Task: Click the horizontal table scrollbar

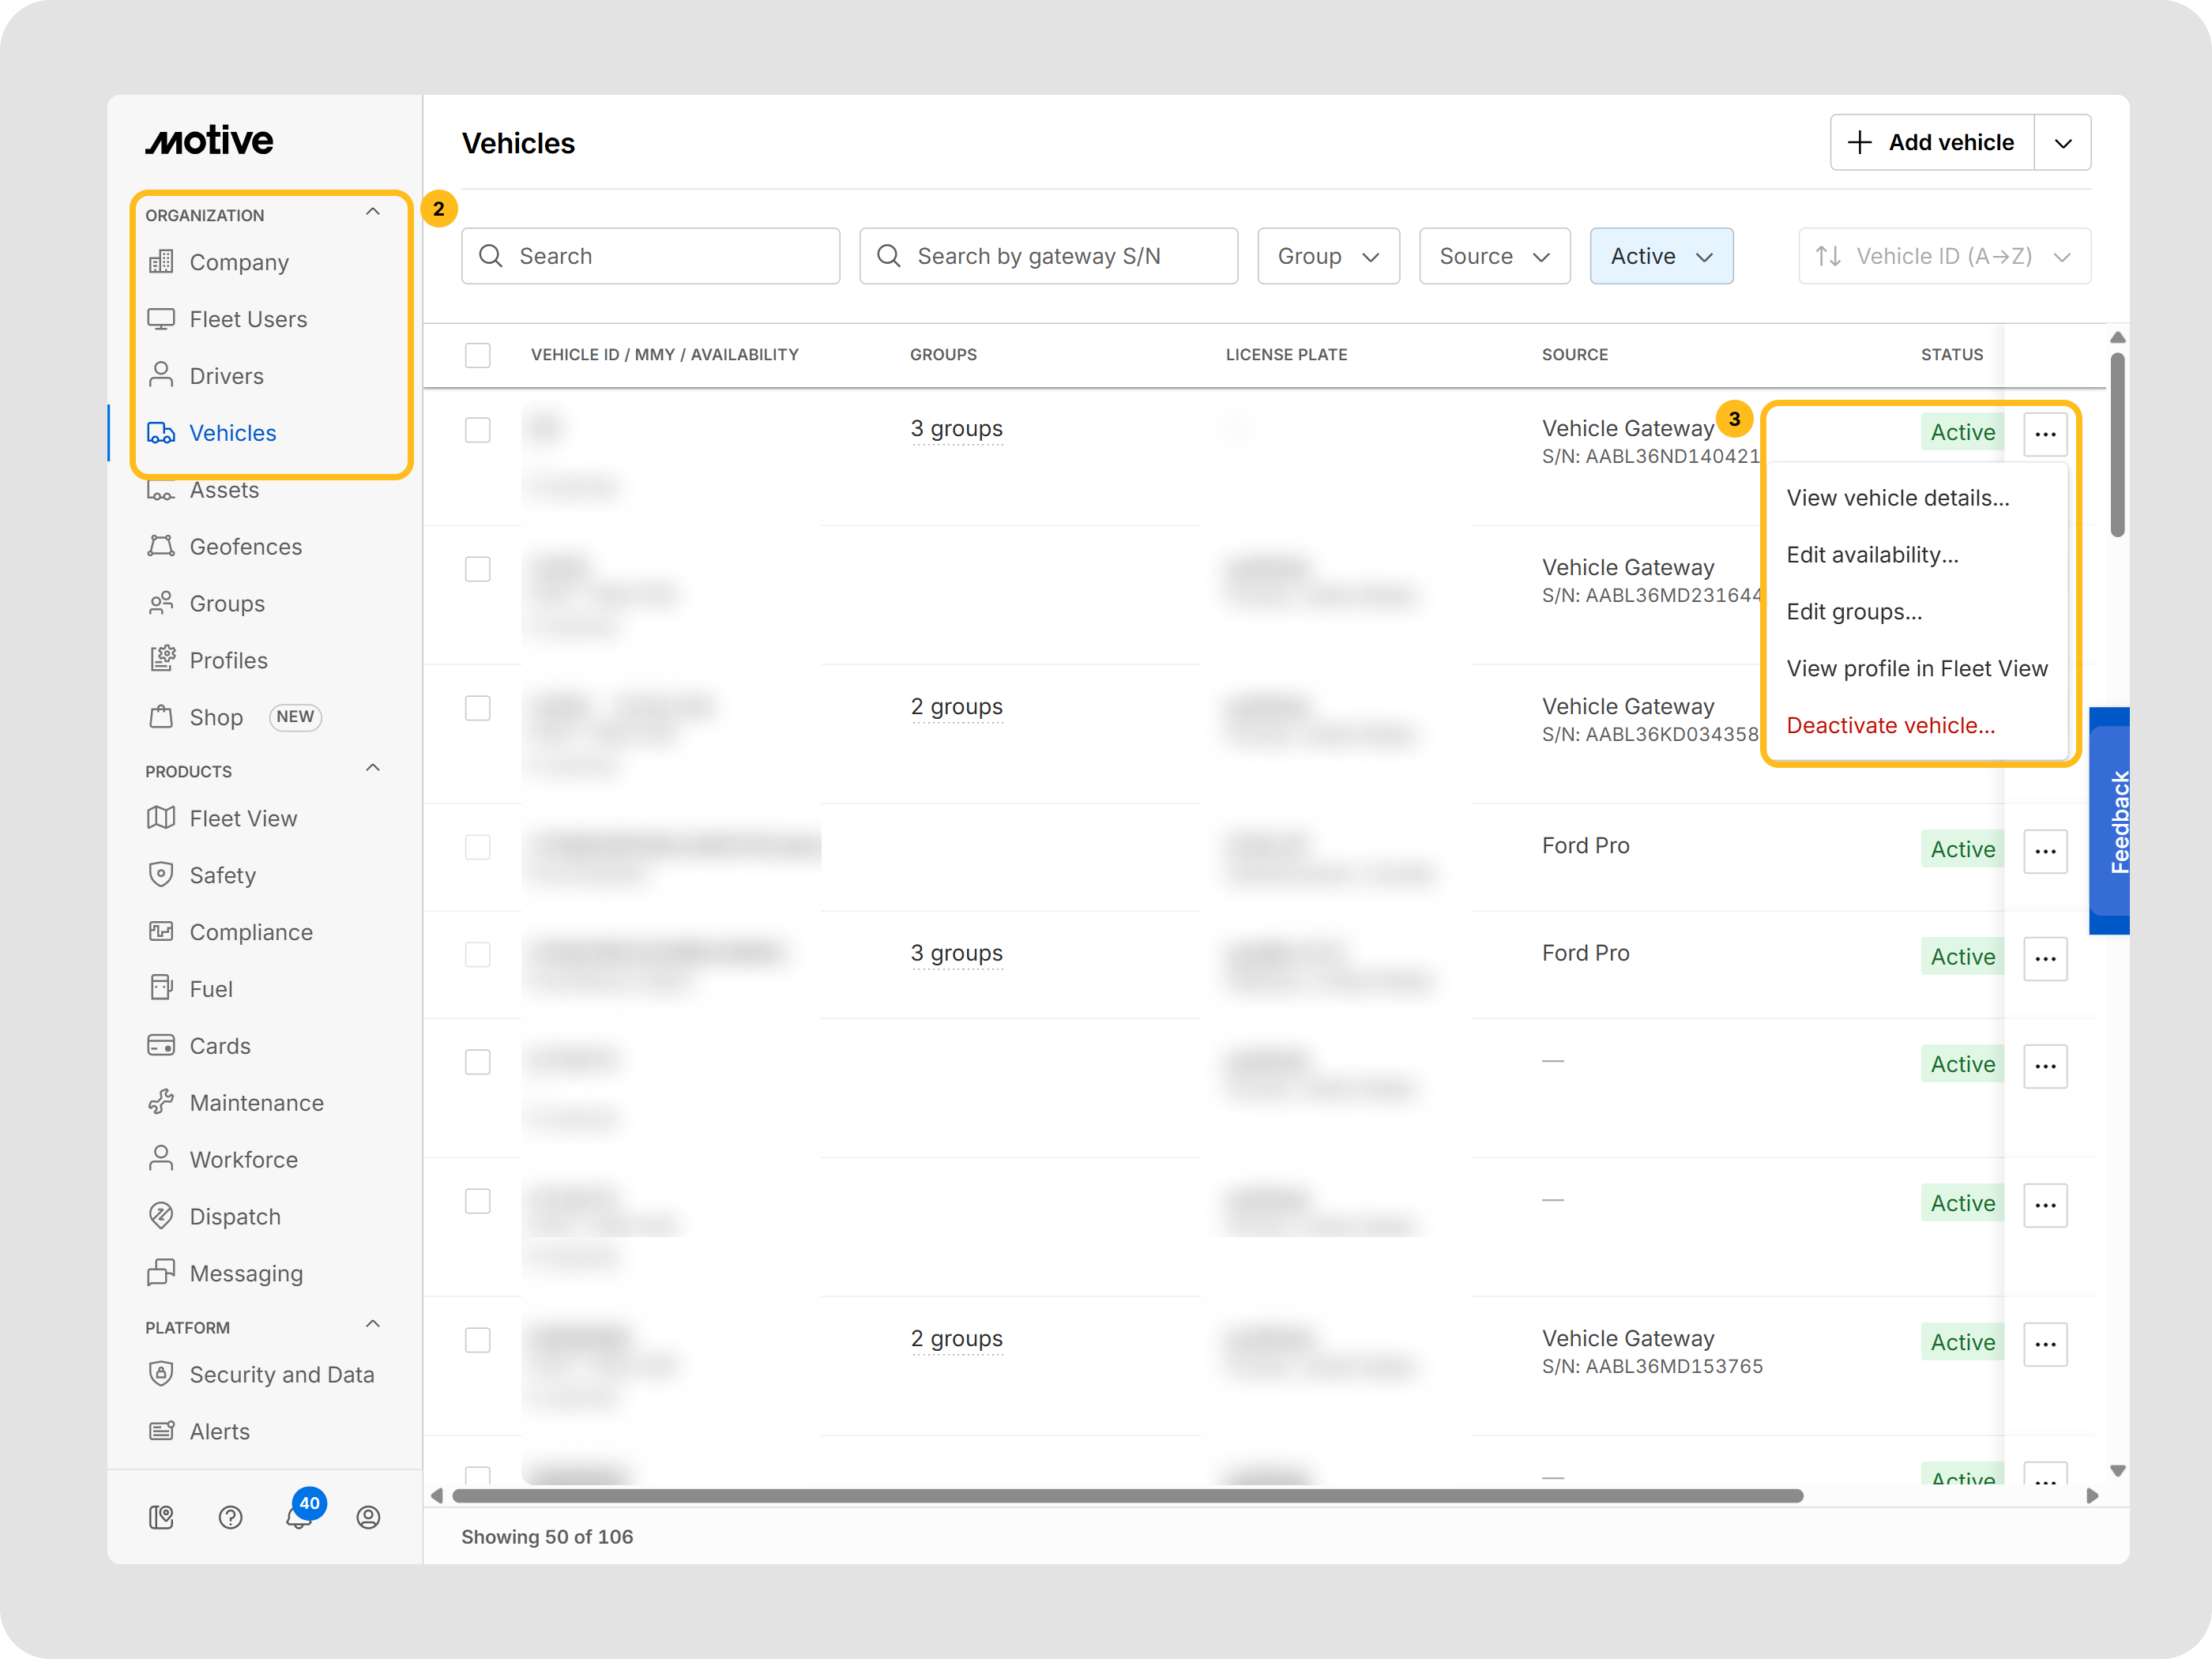Action: [1127, 1496]
